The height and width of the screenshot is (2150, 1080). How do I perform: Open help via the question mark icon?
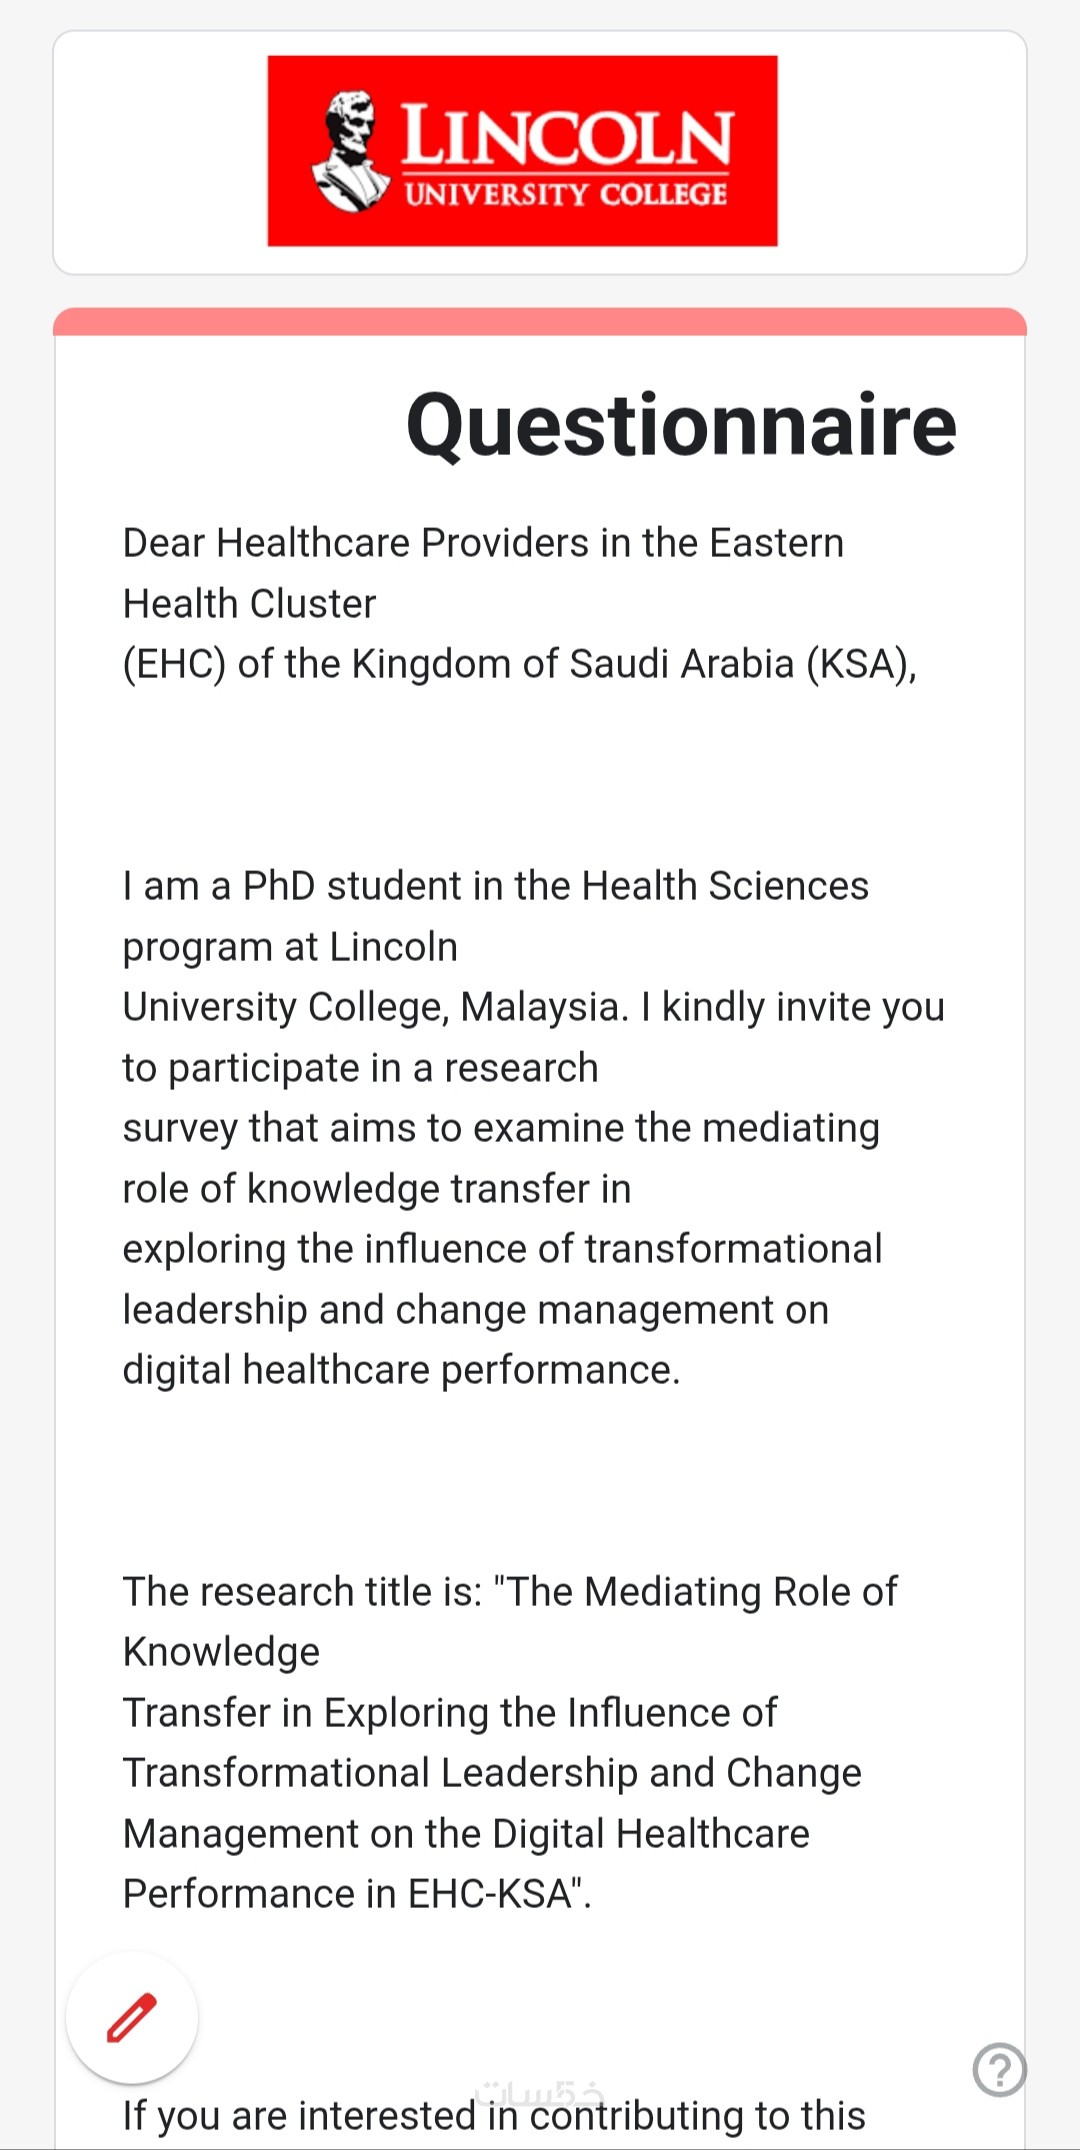point(999,2069)
